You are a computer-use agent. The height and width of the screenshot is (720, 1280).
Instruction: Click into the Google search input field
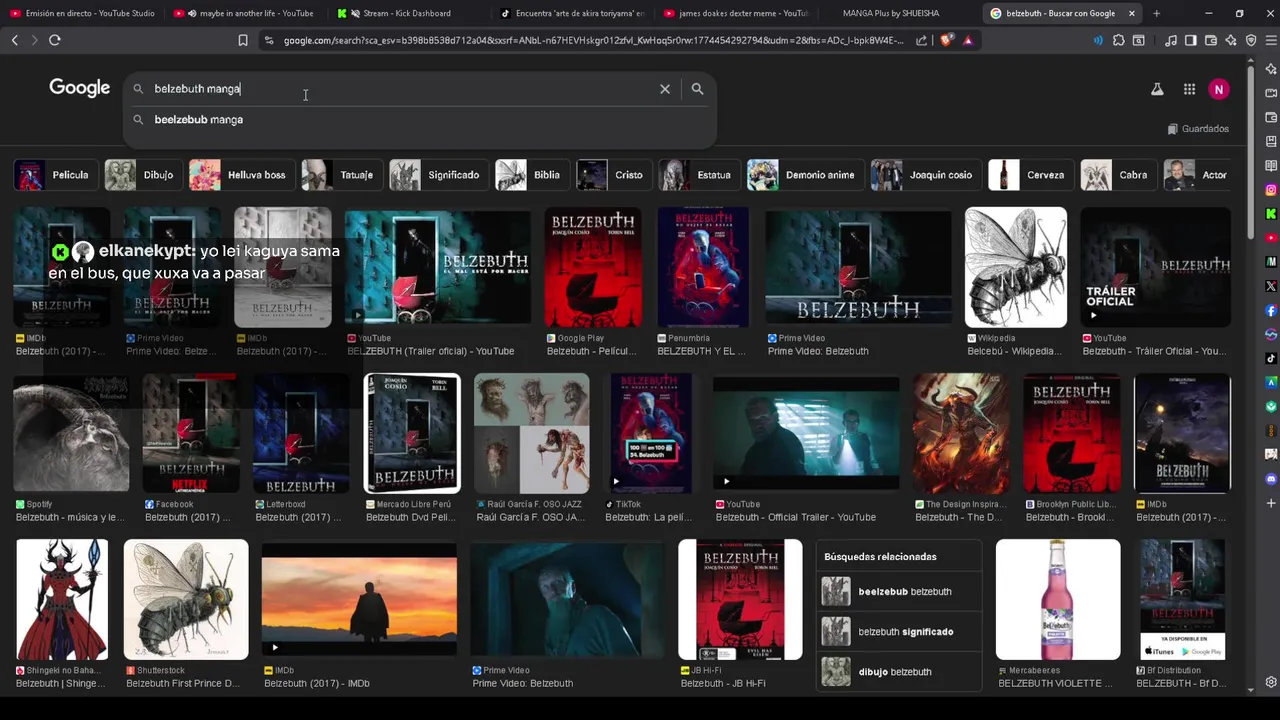click(x=400, y=89)
